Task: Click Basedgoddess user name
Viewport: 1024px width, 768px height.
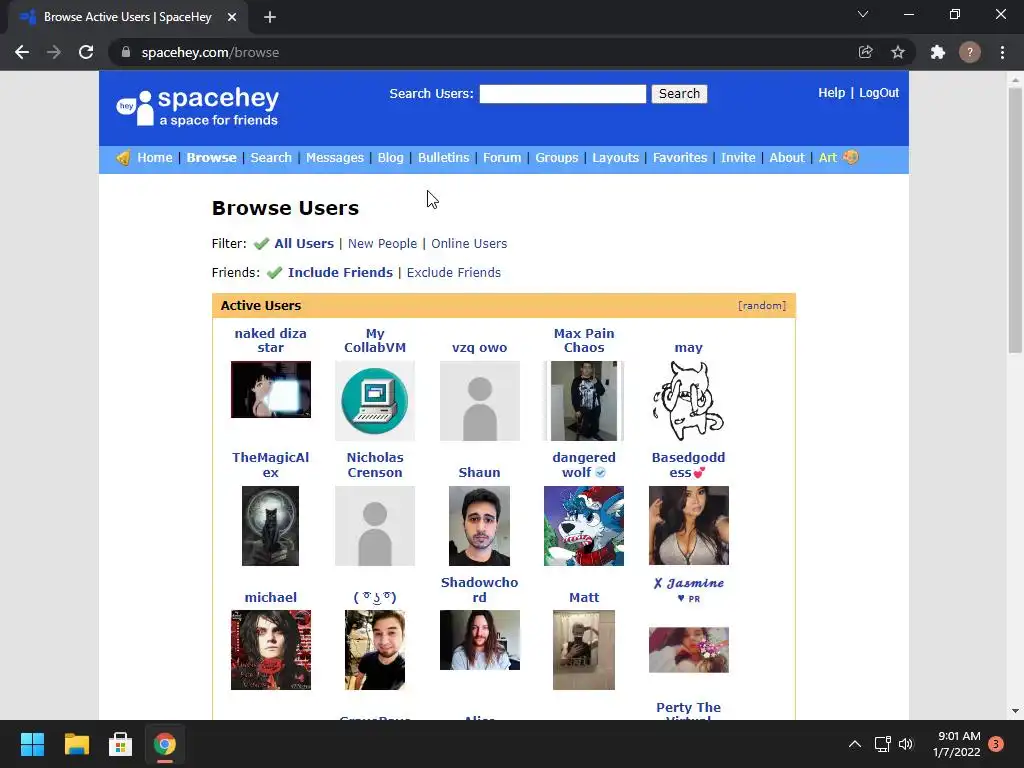Action: tap(688, 465)
